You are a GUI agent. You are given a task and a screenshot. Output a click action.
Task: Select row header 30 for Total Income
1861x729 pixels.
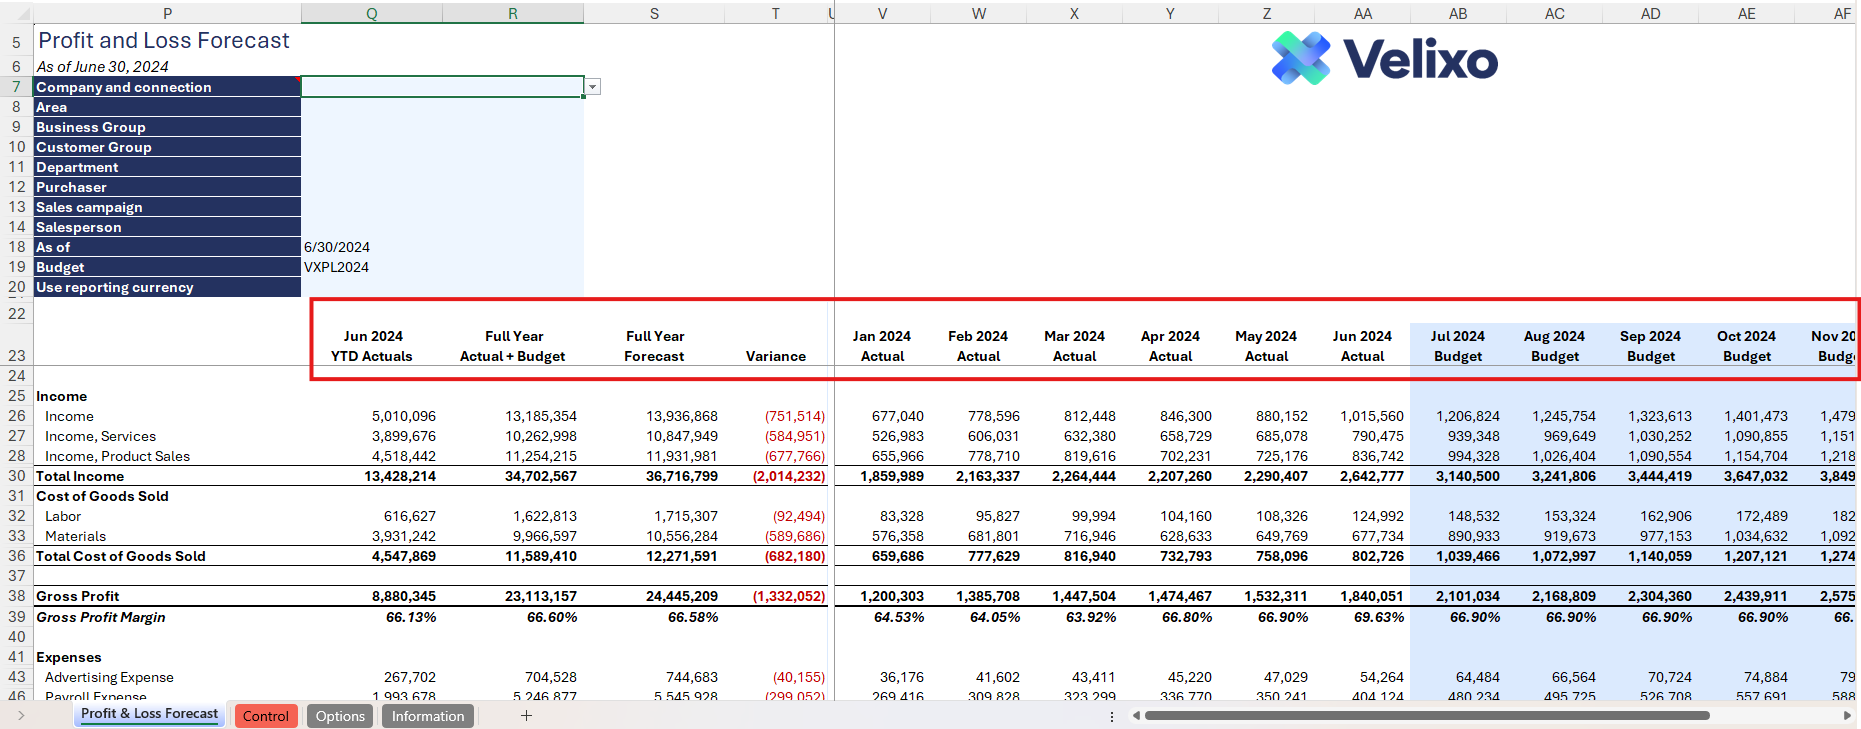tap(16, 476)
